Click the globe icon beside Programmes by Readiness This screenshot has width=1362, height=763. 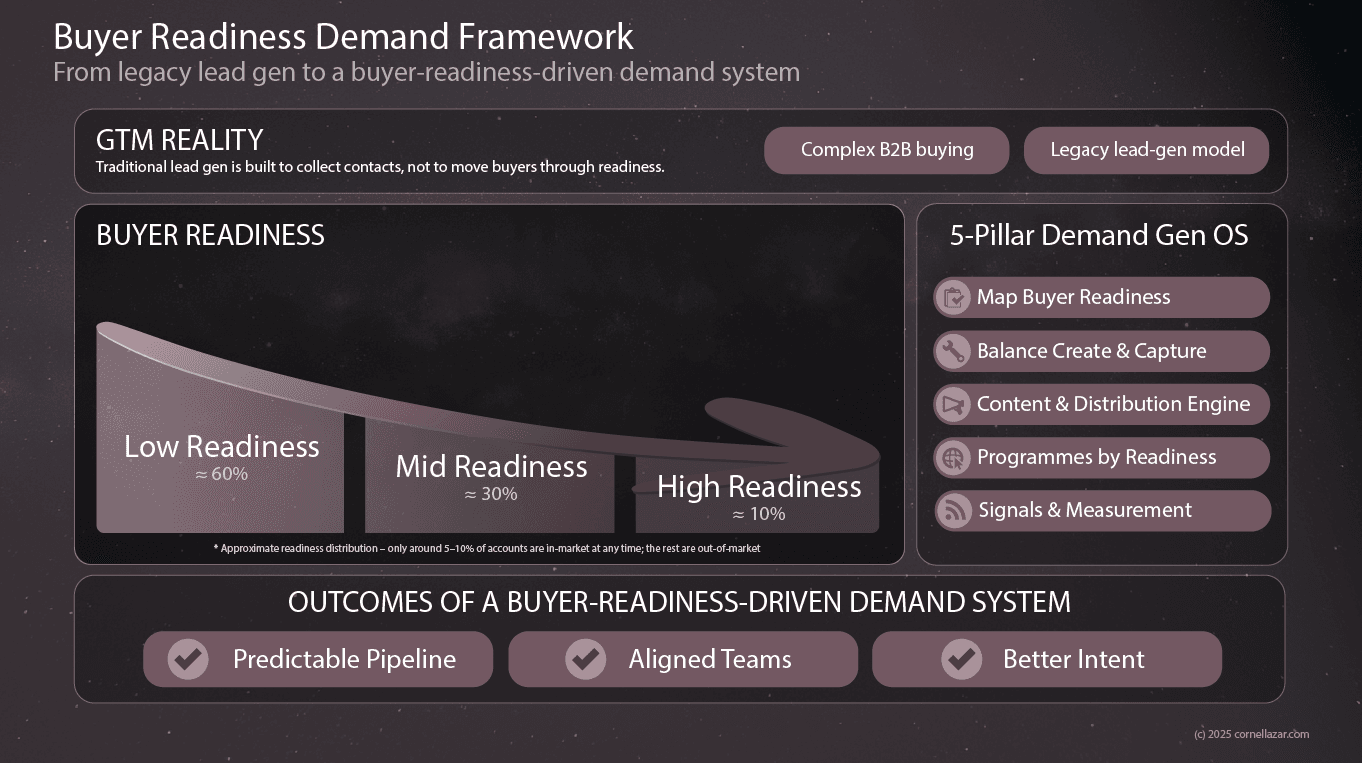coord(953,458)
